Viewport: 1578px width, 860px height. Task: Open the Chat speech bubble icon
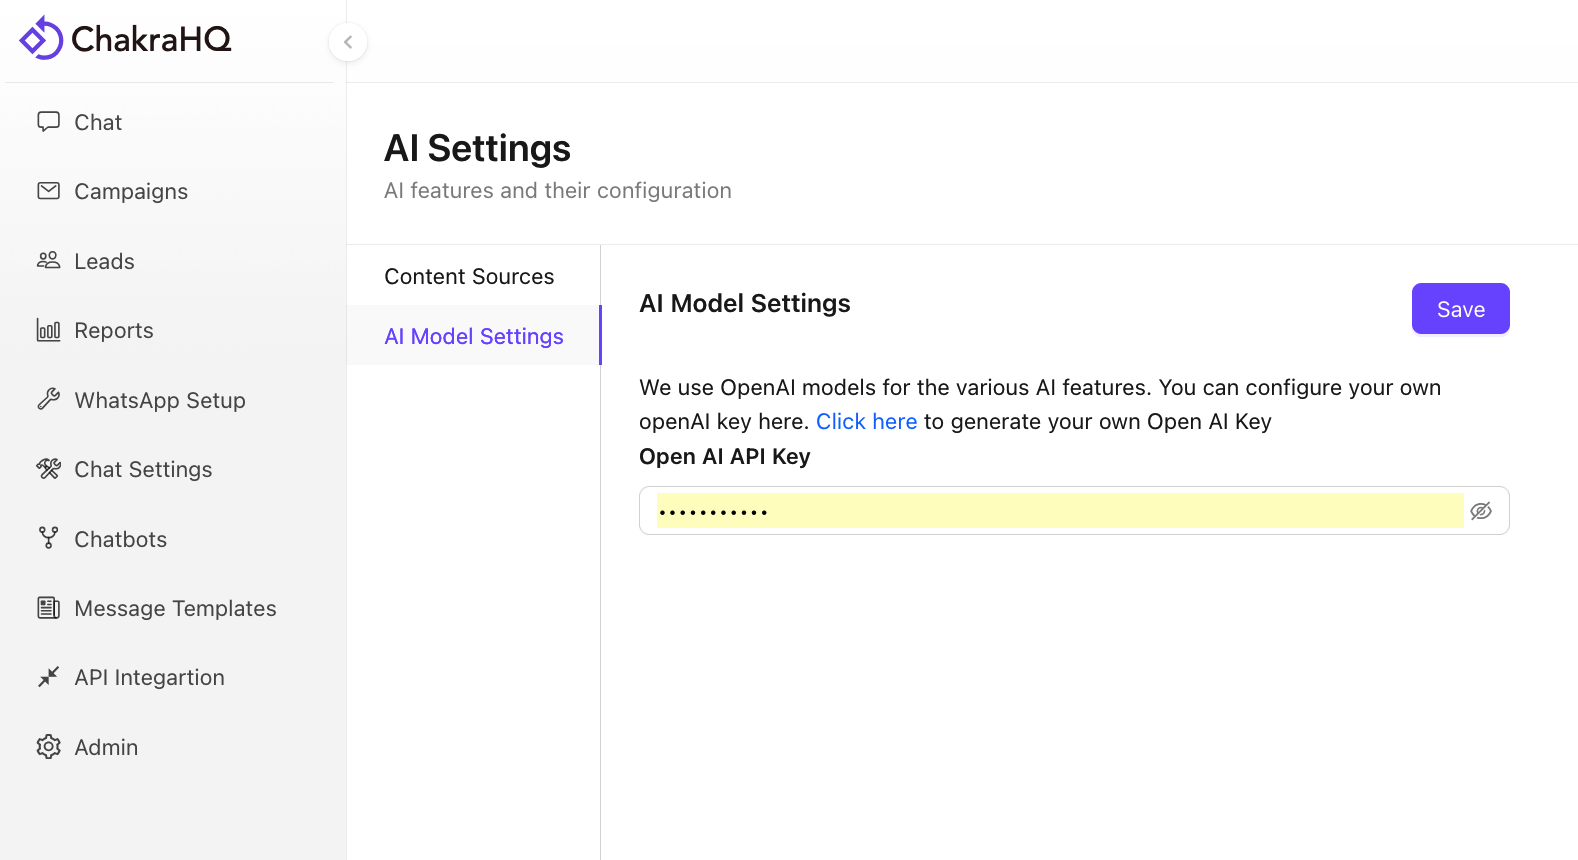[x=48, y=122]
